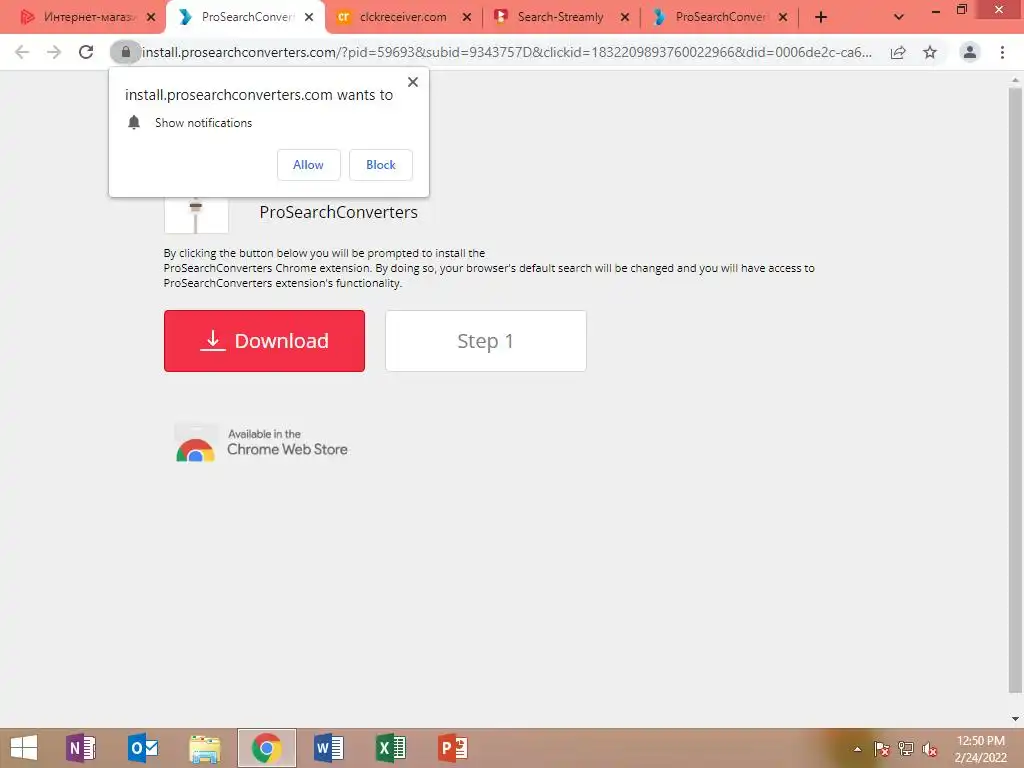
Task: Click the notification bell icon
Action: (x=134, y=123)
